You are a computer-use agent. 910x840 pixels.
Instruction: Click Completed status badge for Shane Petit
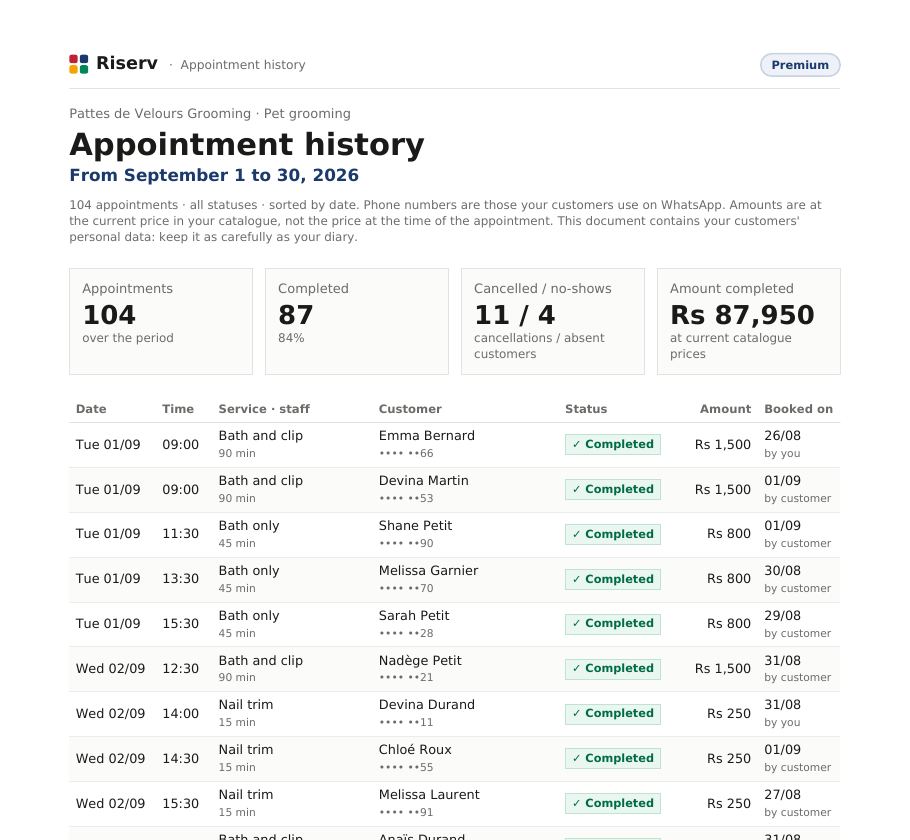pyautogui.click(x=613, y=534)
